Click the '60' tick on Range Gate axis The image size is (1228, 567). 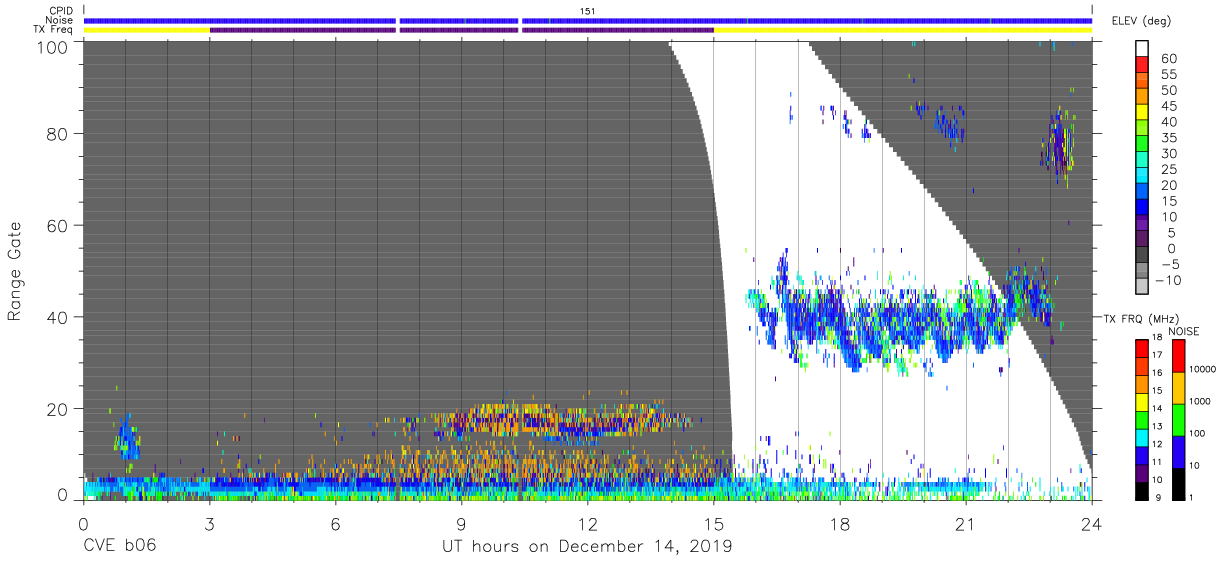point(57,225)
